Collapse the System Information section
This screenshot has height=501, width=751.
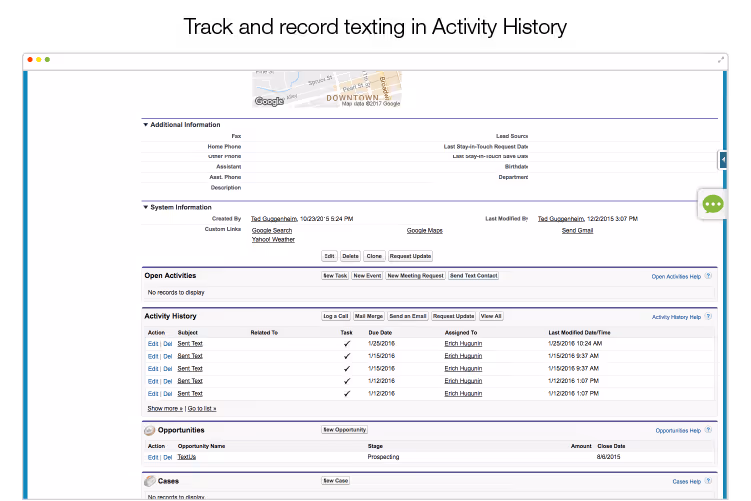pyautogui.click(x=146, y=207)
